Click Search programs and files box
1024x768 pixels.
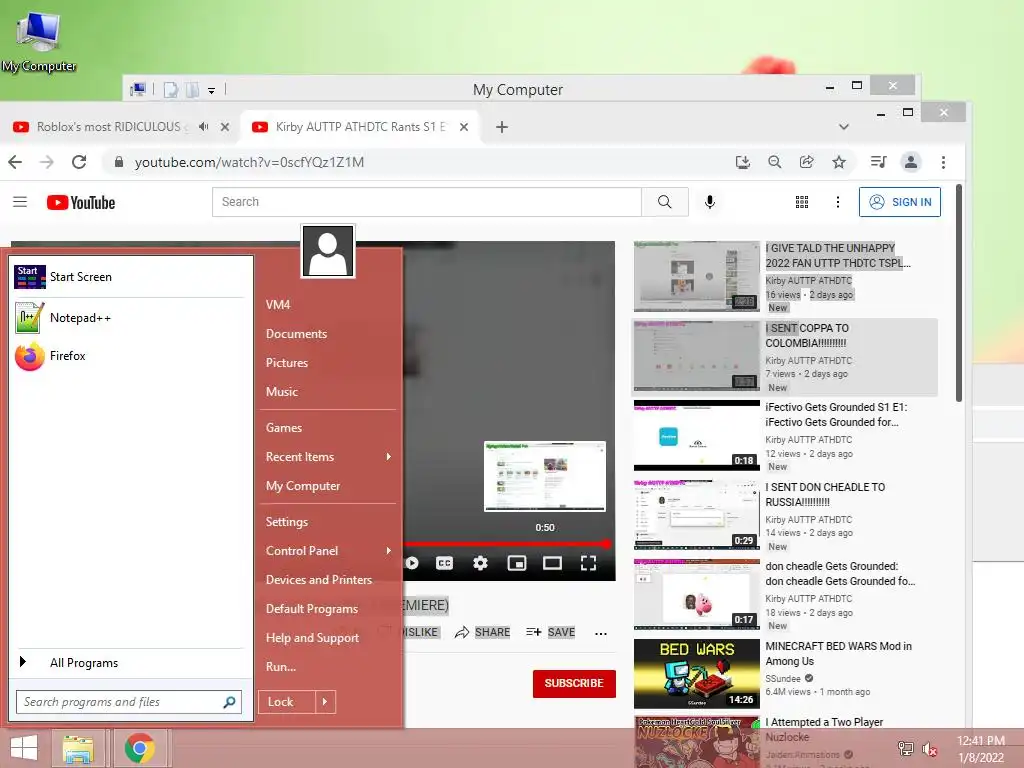(x=129, y=702)
